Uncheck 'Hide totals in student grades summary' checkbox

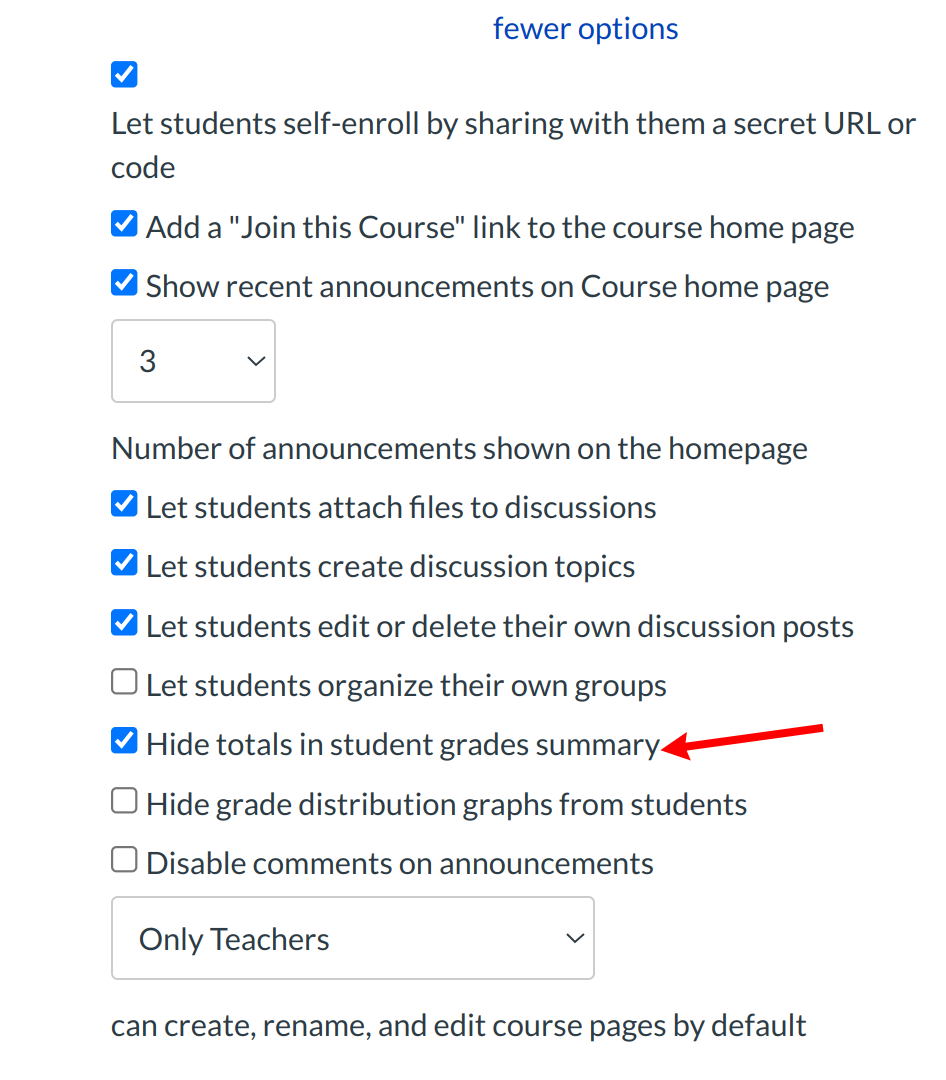pyautogui.click(x=124, y=742)
